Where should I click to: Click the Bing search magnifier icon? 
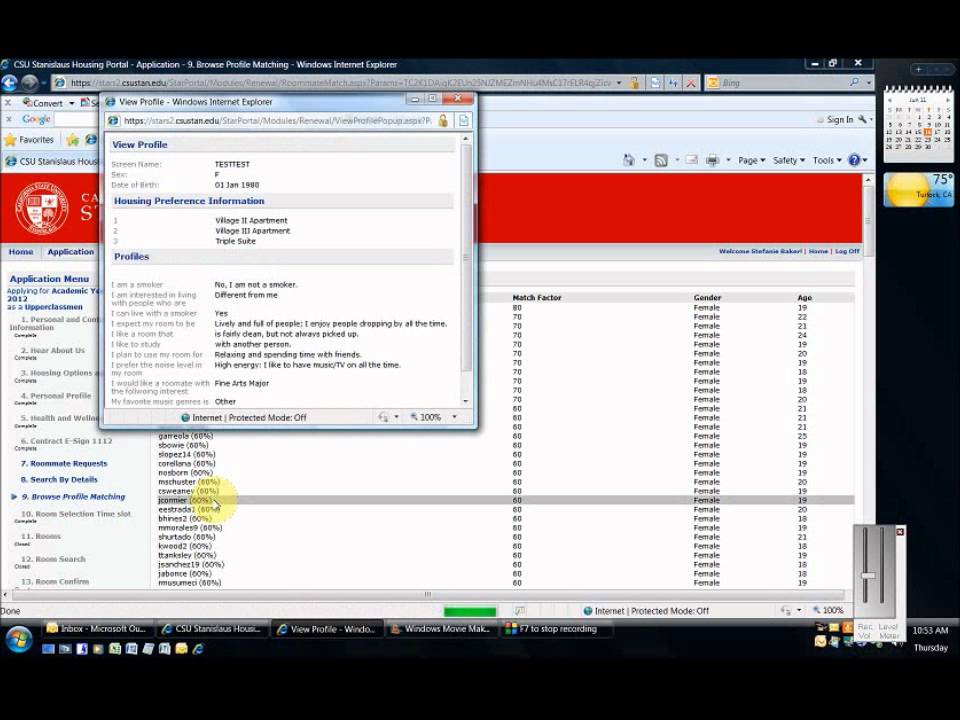(854, 82)
